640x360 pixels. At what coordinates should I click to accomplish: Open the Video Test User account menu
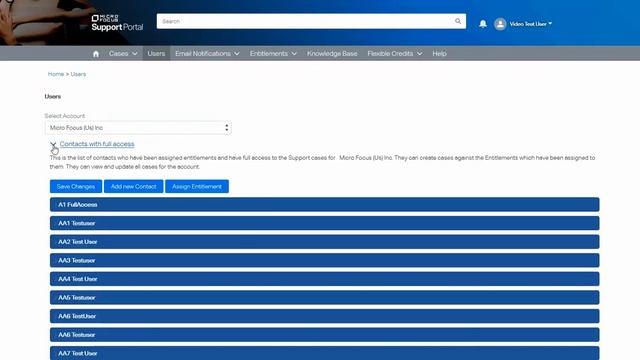tap(531, 24)
